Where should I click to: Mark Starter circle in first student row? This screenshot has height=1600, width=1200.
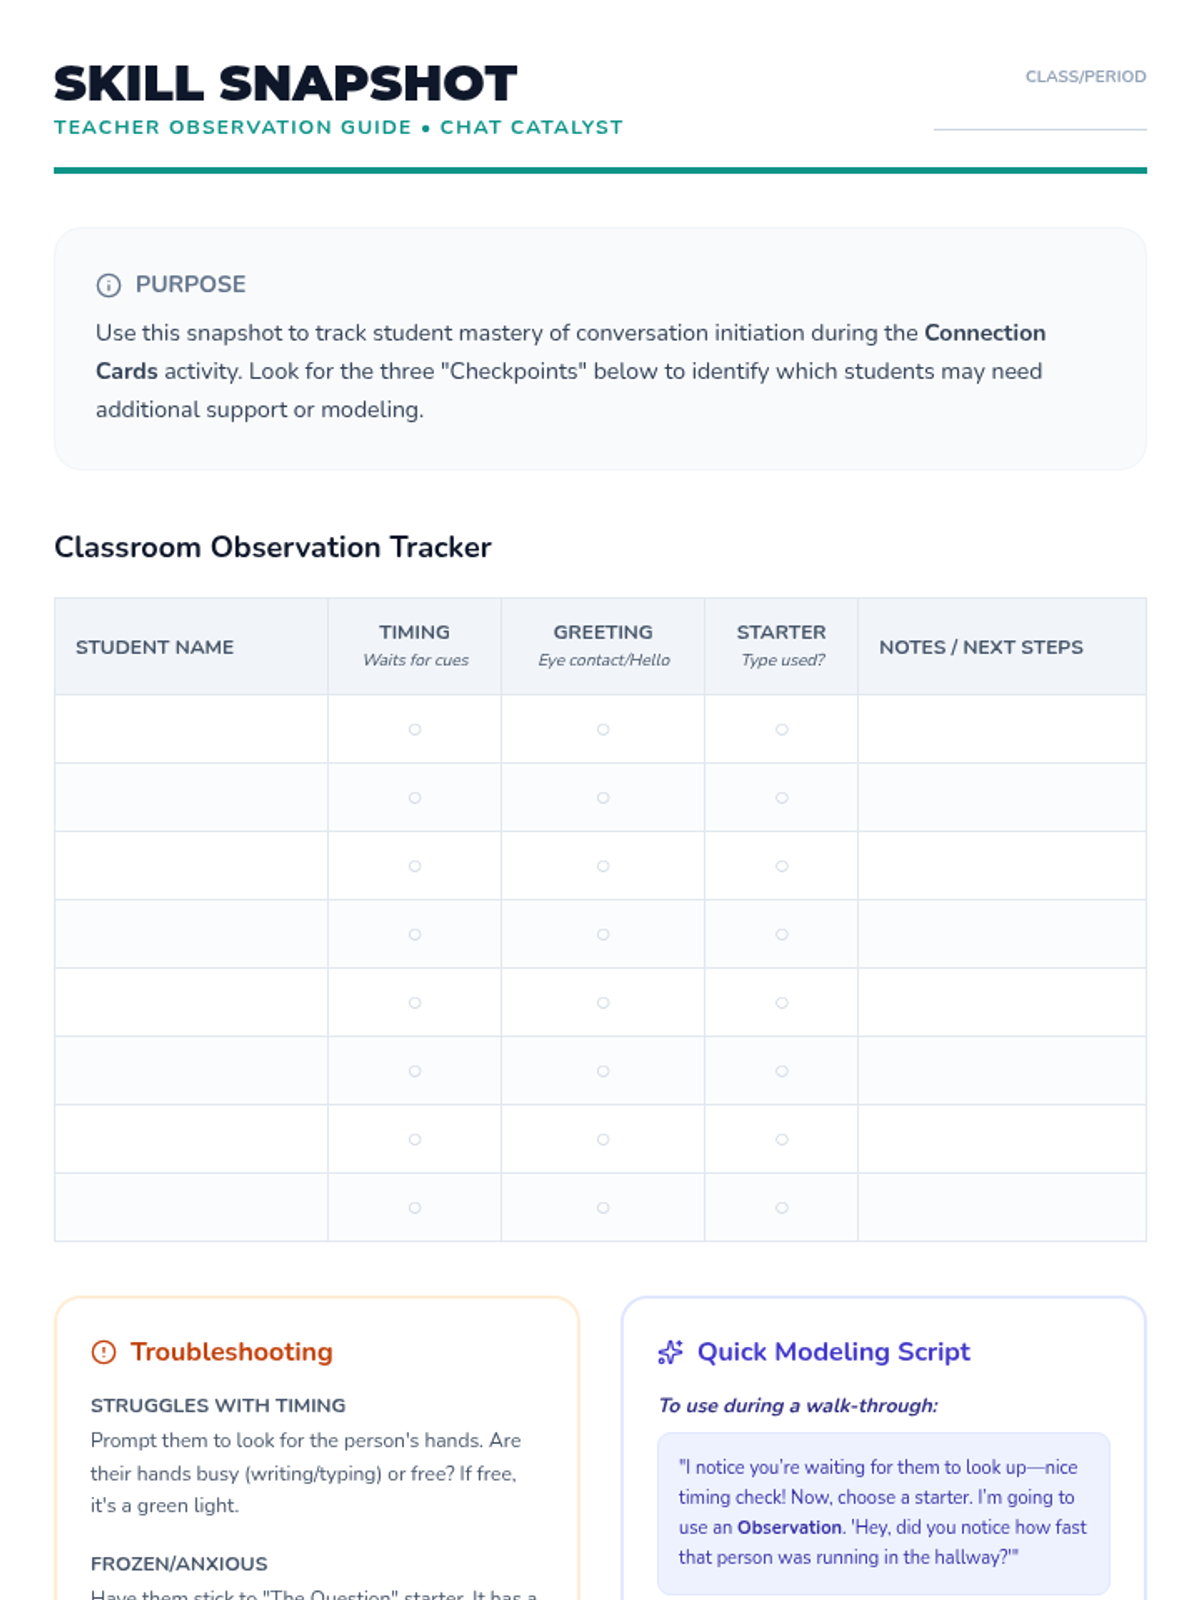(782, 730)
